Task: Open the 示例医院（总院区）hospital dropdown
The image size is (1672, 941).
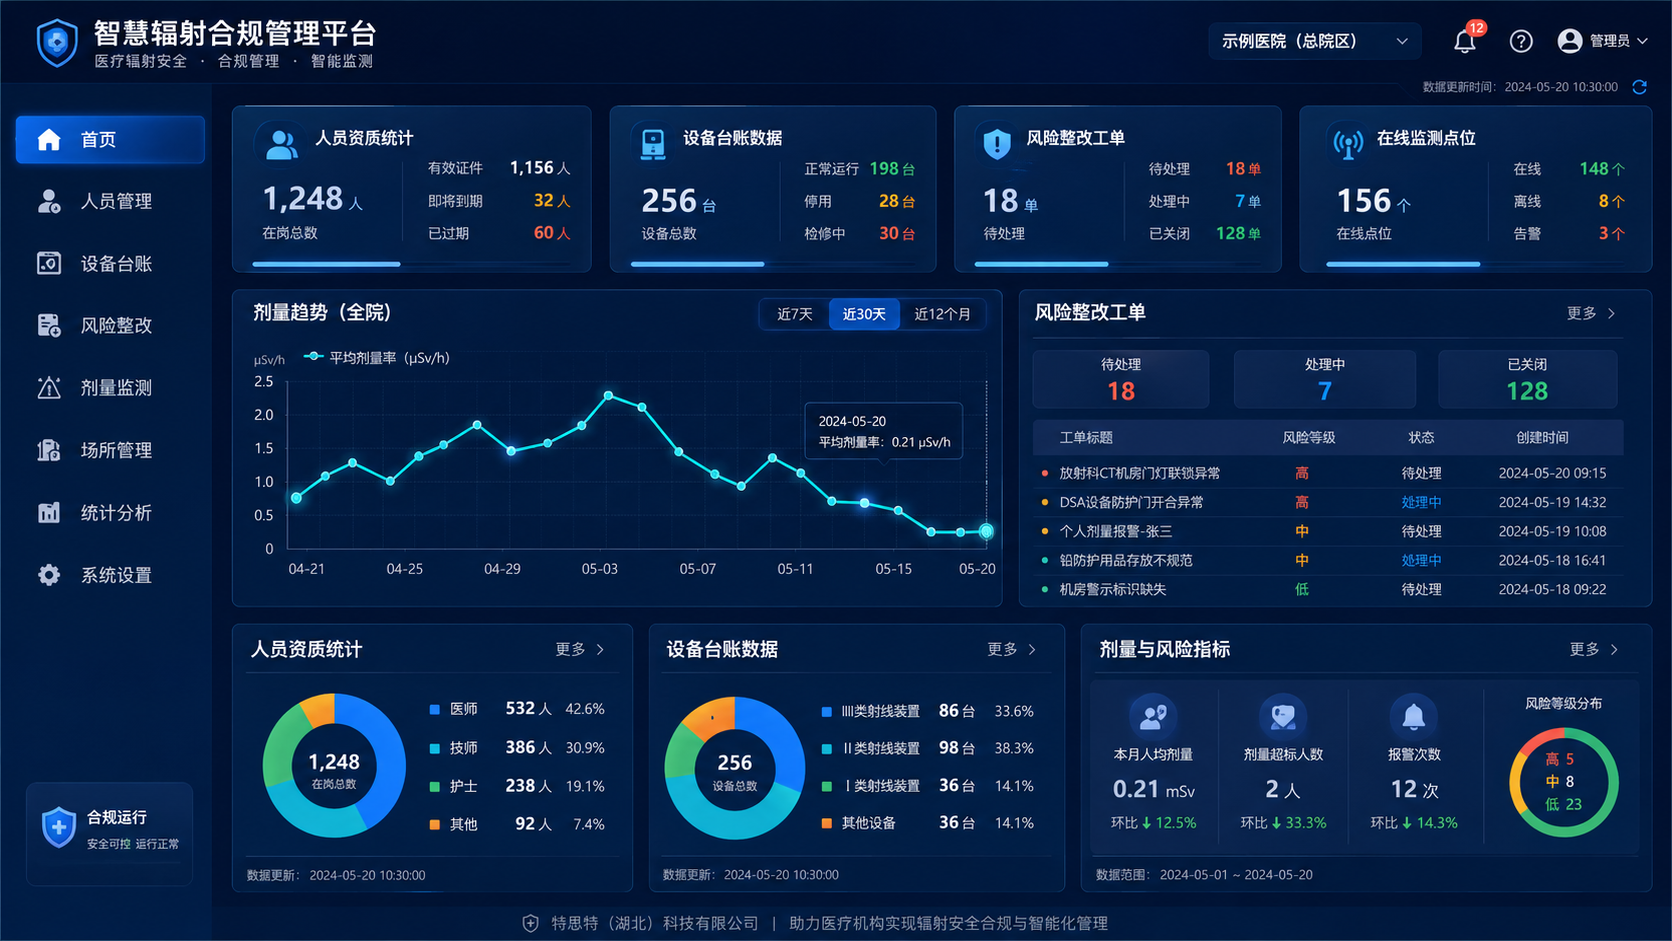Action: (x=1315, y=41)
